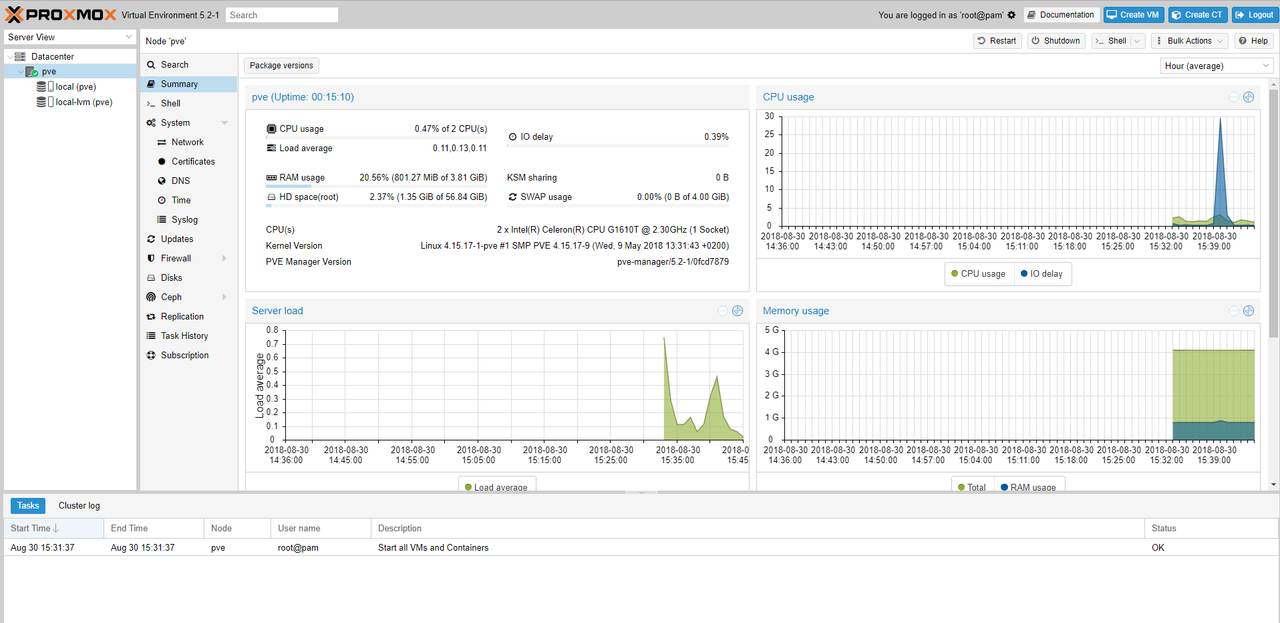Open Updates page
The width and height of the screenshot is (1280, 623).
coord(189,239)
